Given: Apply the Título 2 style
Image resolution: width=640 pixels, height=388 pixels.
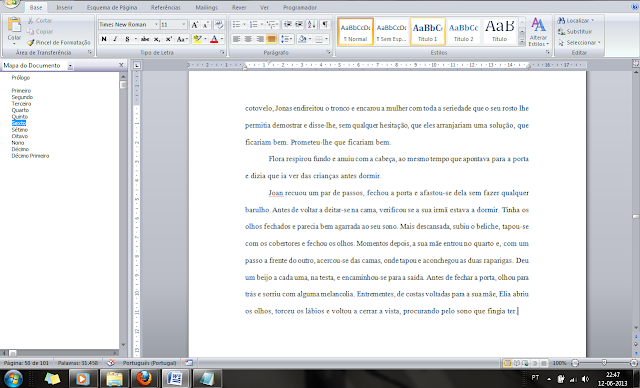Looking at the screenshot, I should pos(463,31).
